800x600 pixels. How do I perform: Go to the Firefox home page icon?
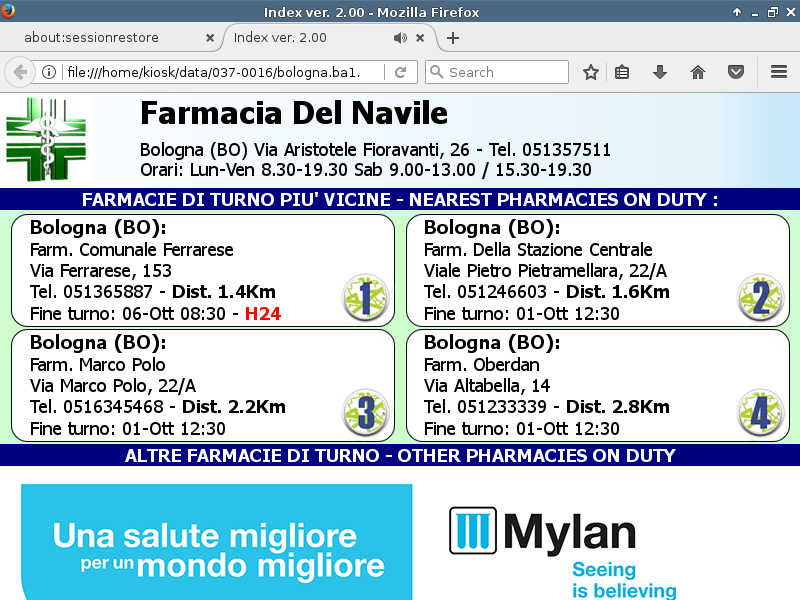[x=698, y=72]
